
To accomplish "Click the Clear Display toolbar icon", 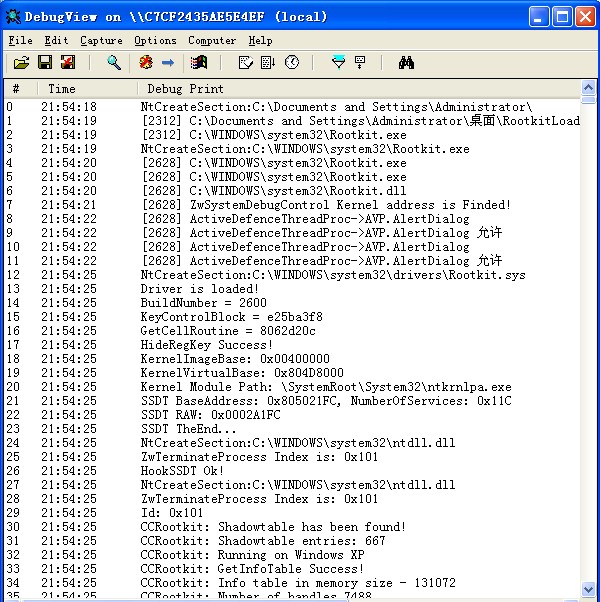I will (246, 62).
